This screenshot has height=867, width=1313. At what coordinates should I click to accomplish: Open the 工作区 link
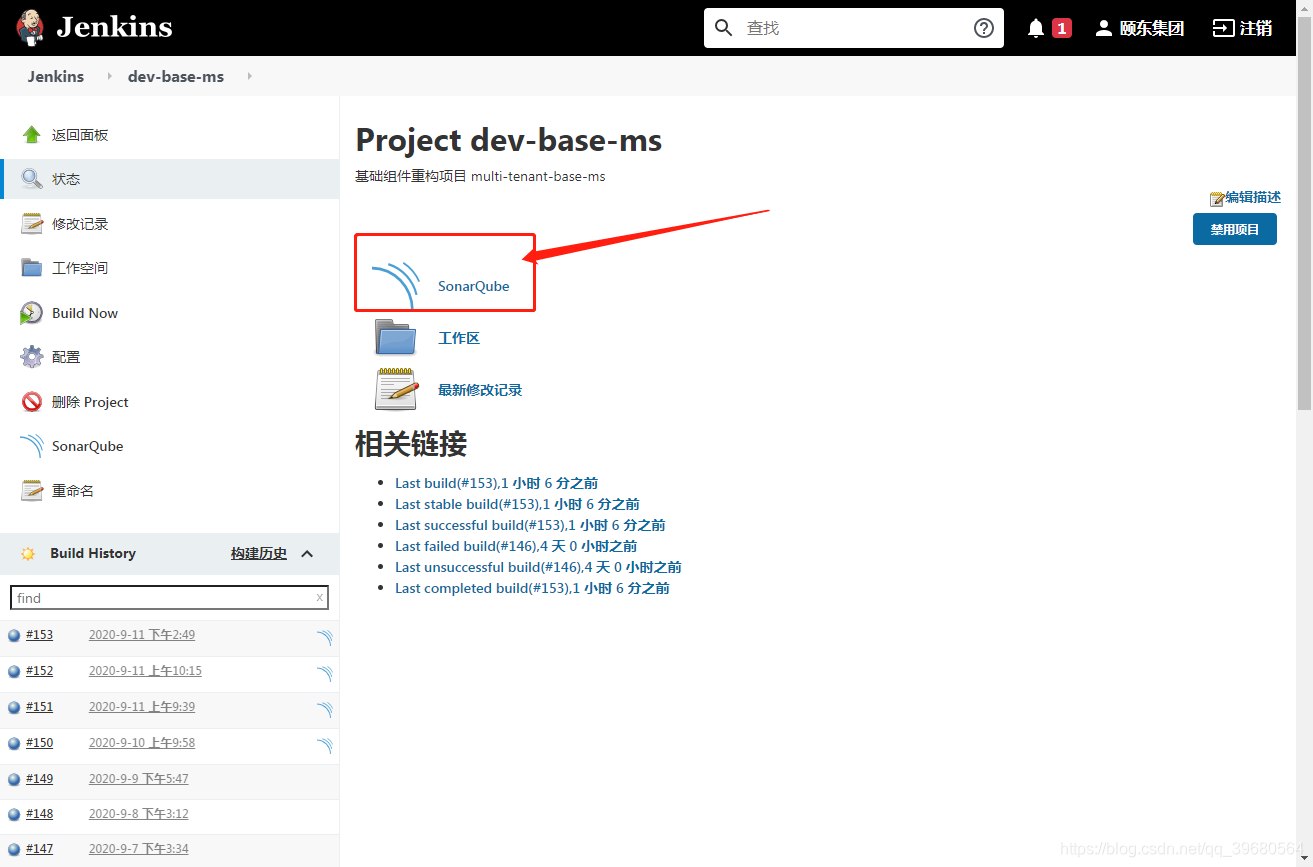coord(459,338)
